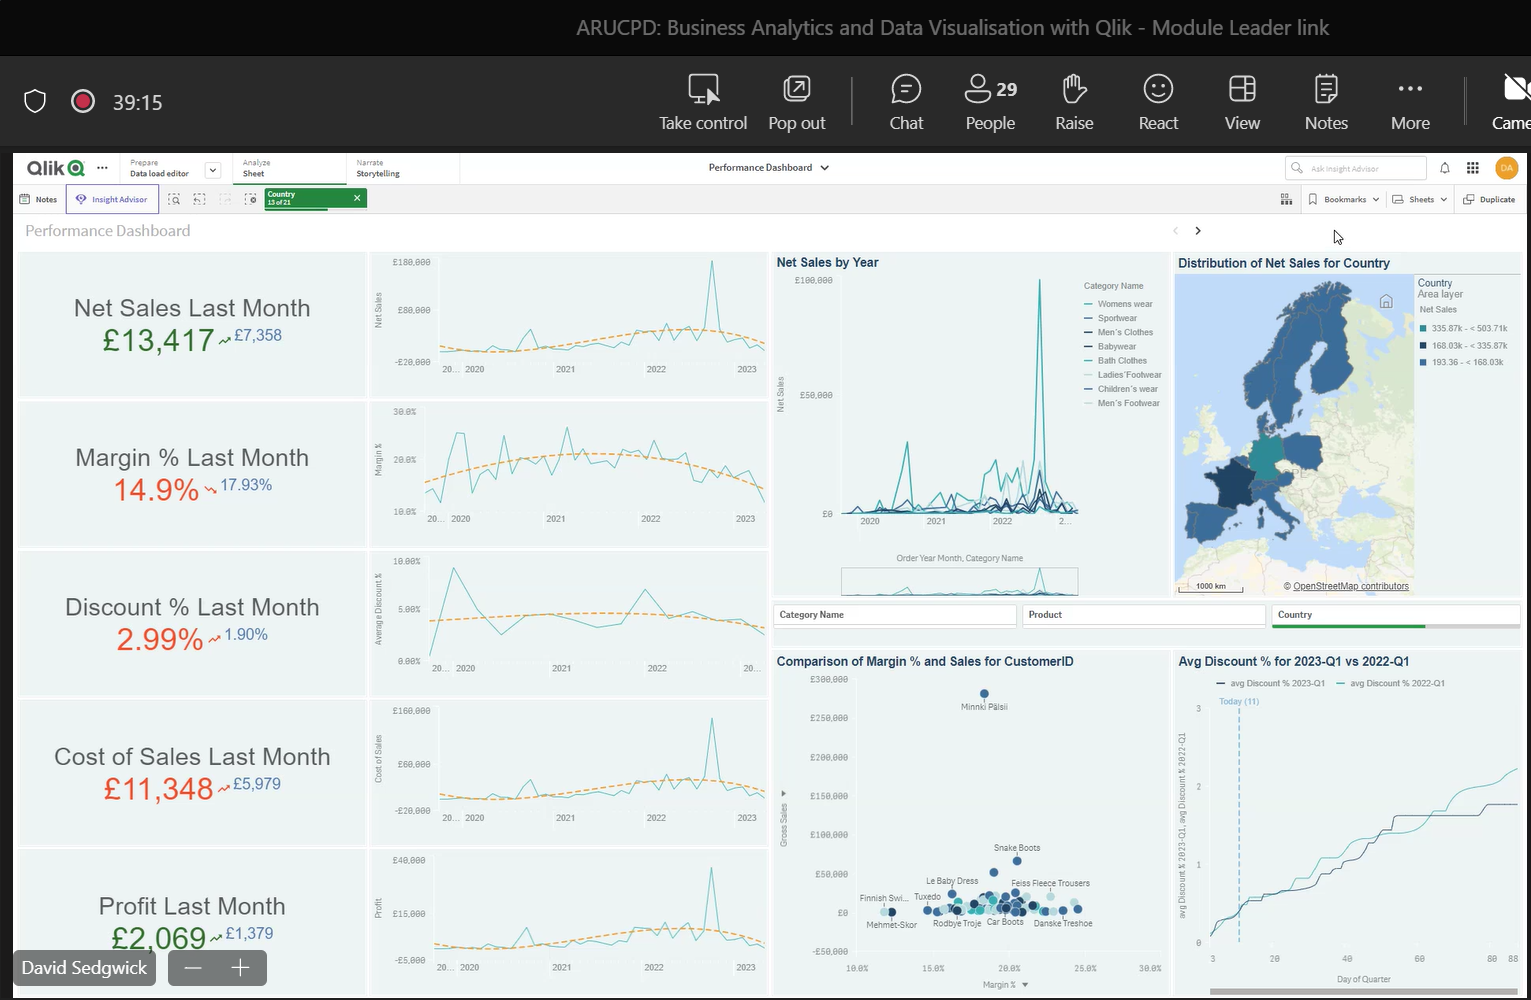Open the app waffle launcher grid
The width and height of the screenshot is (1531, 1000).
1473,168
